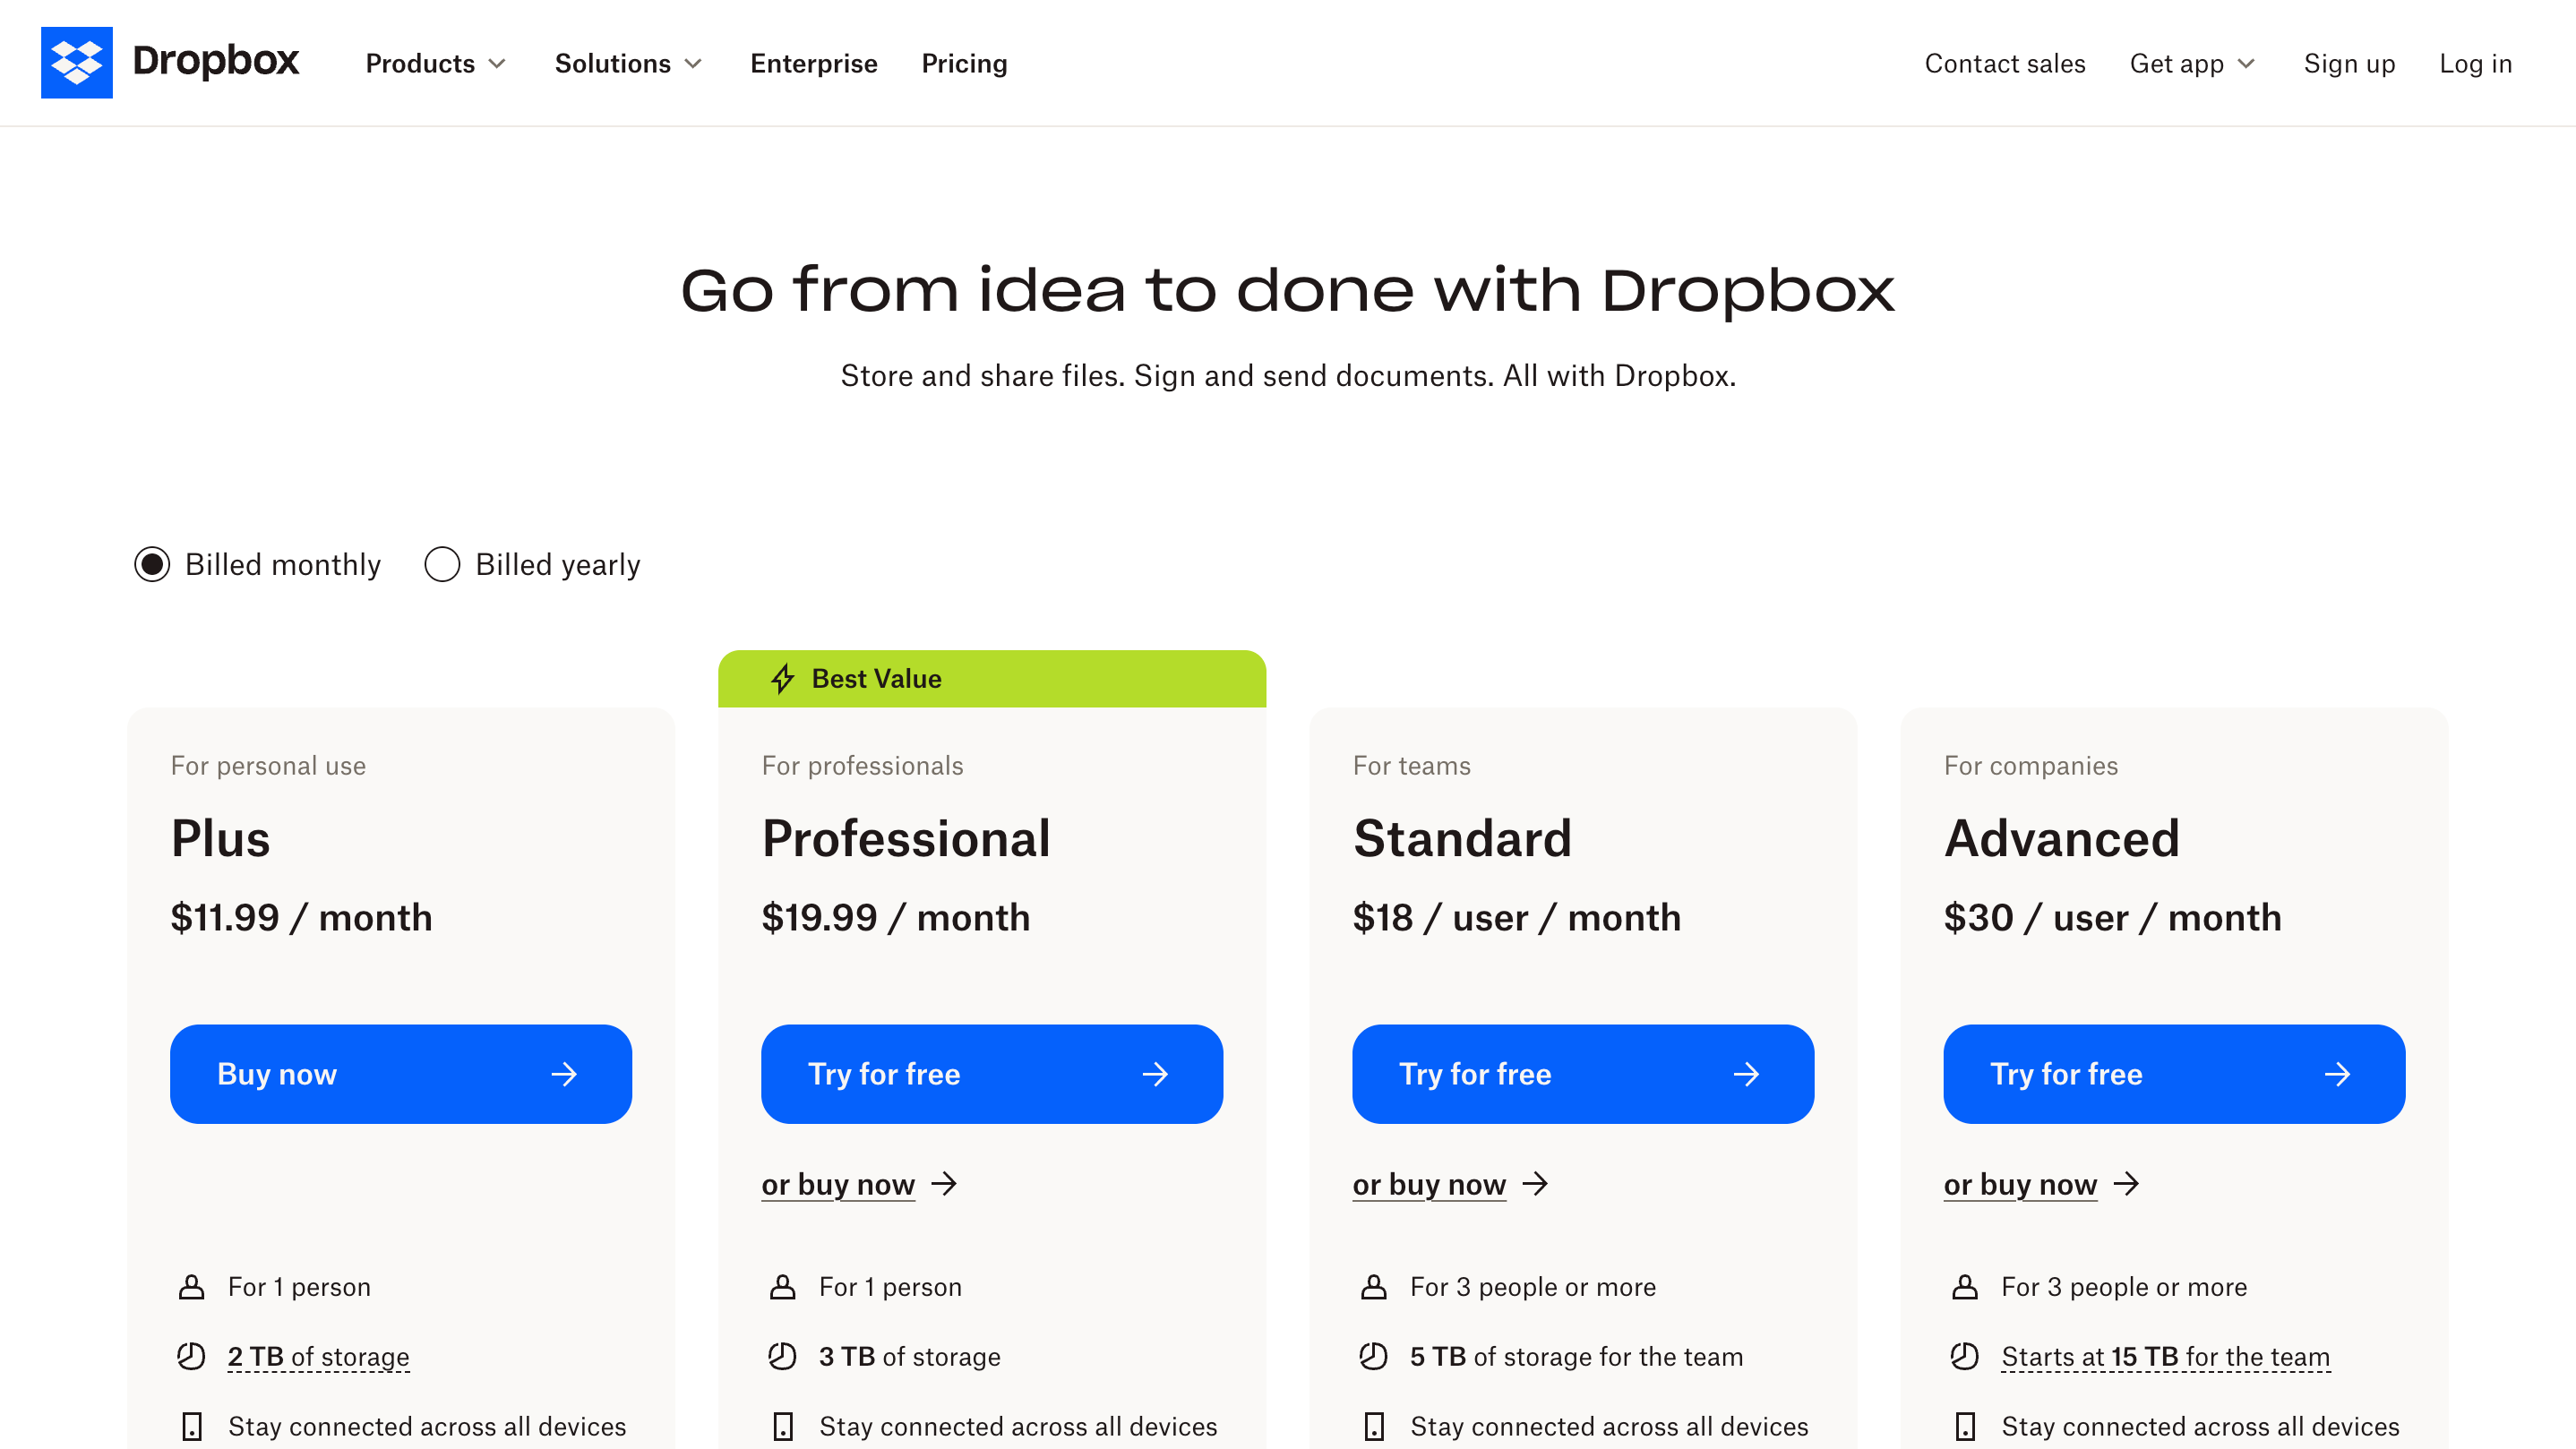The width and height of the screenshot is (2576, 1449).
Task: Click the $18 / user / month price
Action: [1516, 917]
